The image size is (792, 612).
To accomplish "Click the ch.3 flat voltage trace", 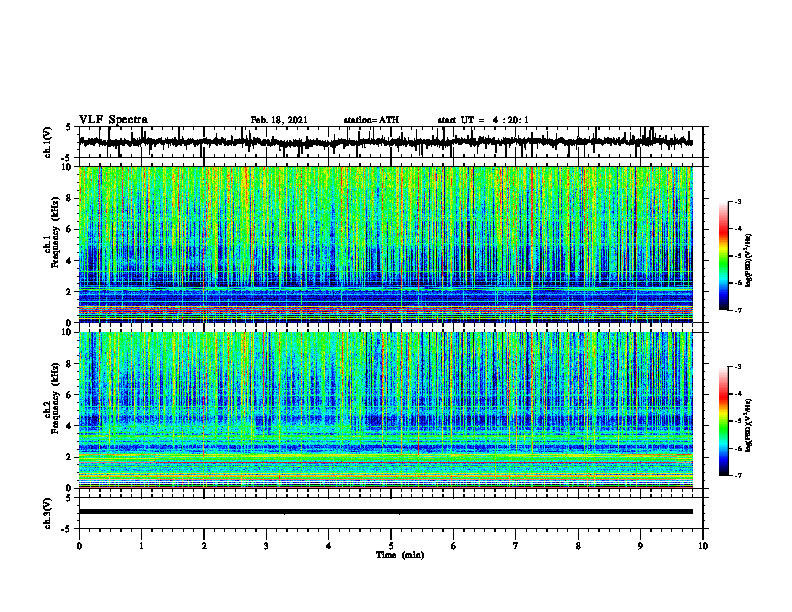I will click(385, 512).
